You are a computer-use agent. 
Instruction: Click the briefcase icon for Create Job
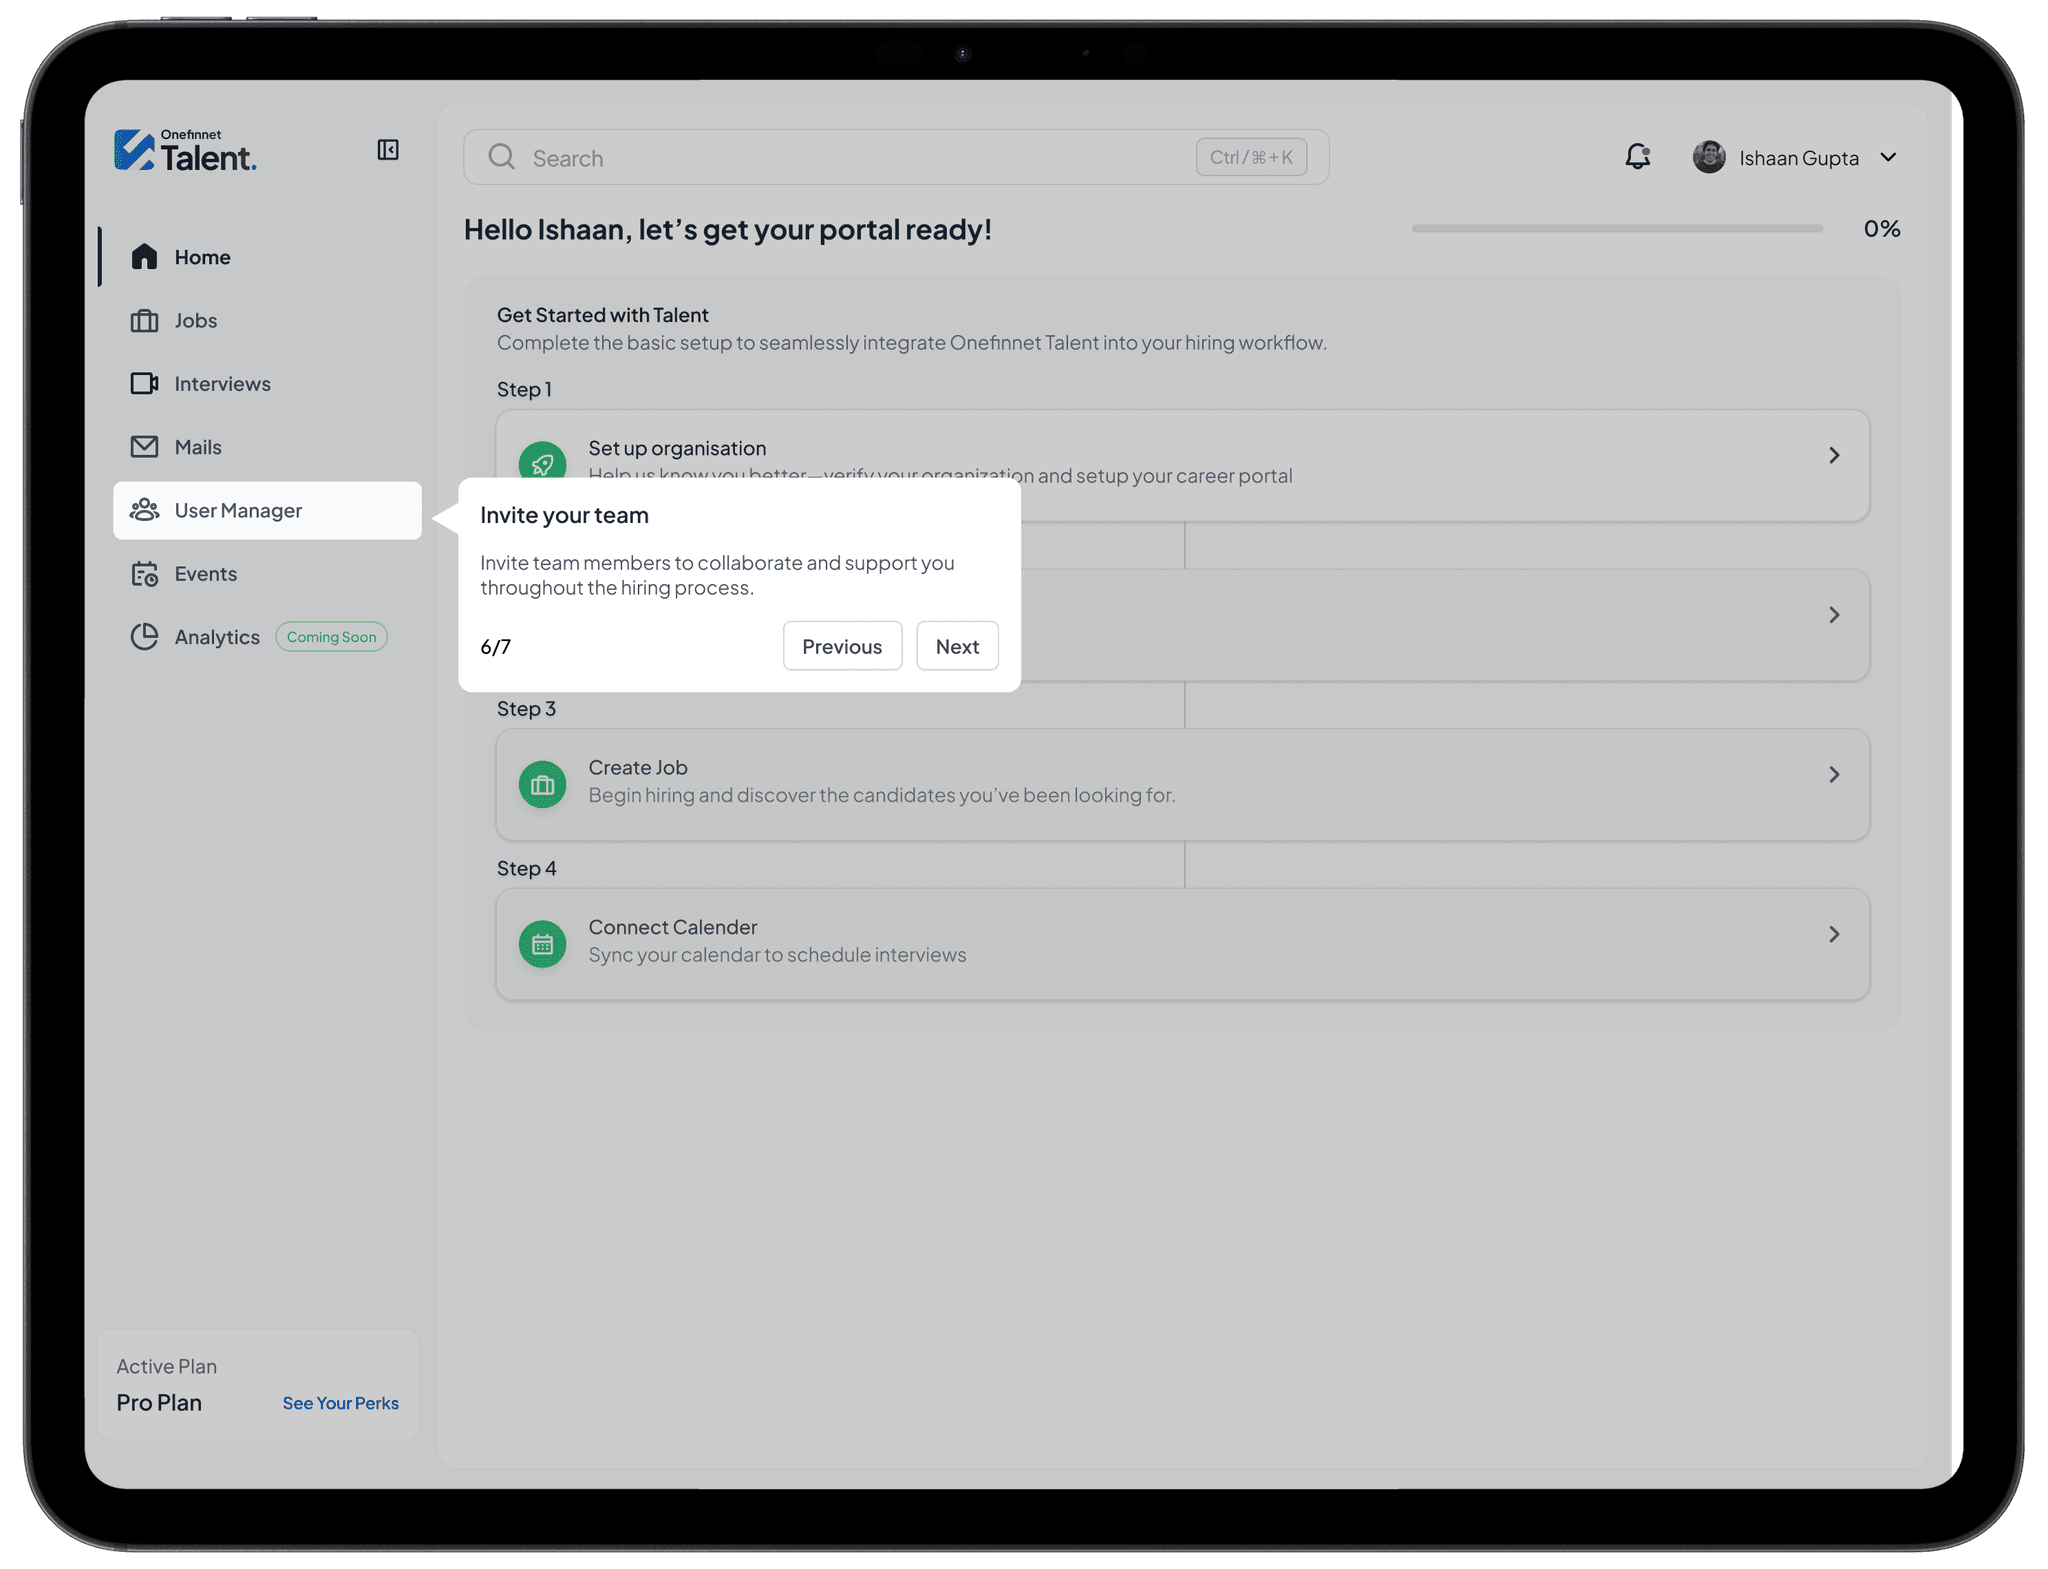click(543, 785)
